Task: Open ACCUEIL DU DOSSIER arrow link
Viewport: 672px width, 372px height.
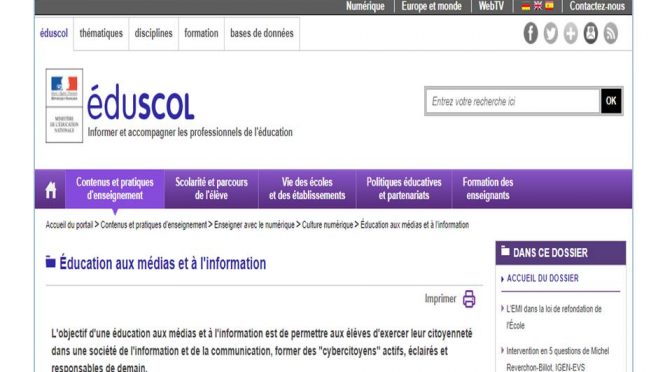Action: point(539,278)
